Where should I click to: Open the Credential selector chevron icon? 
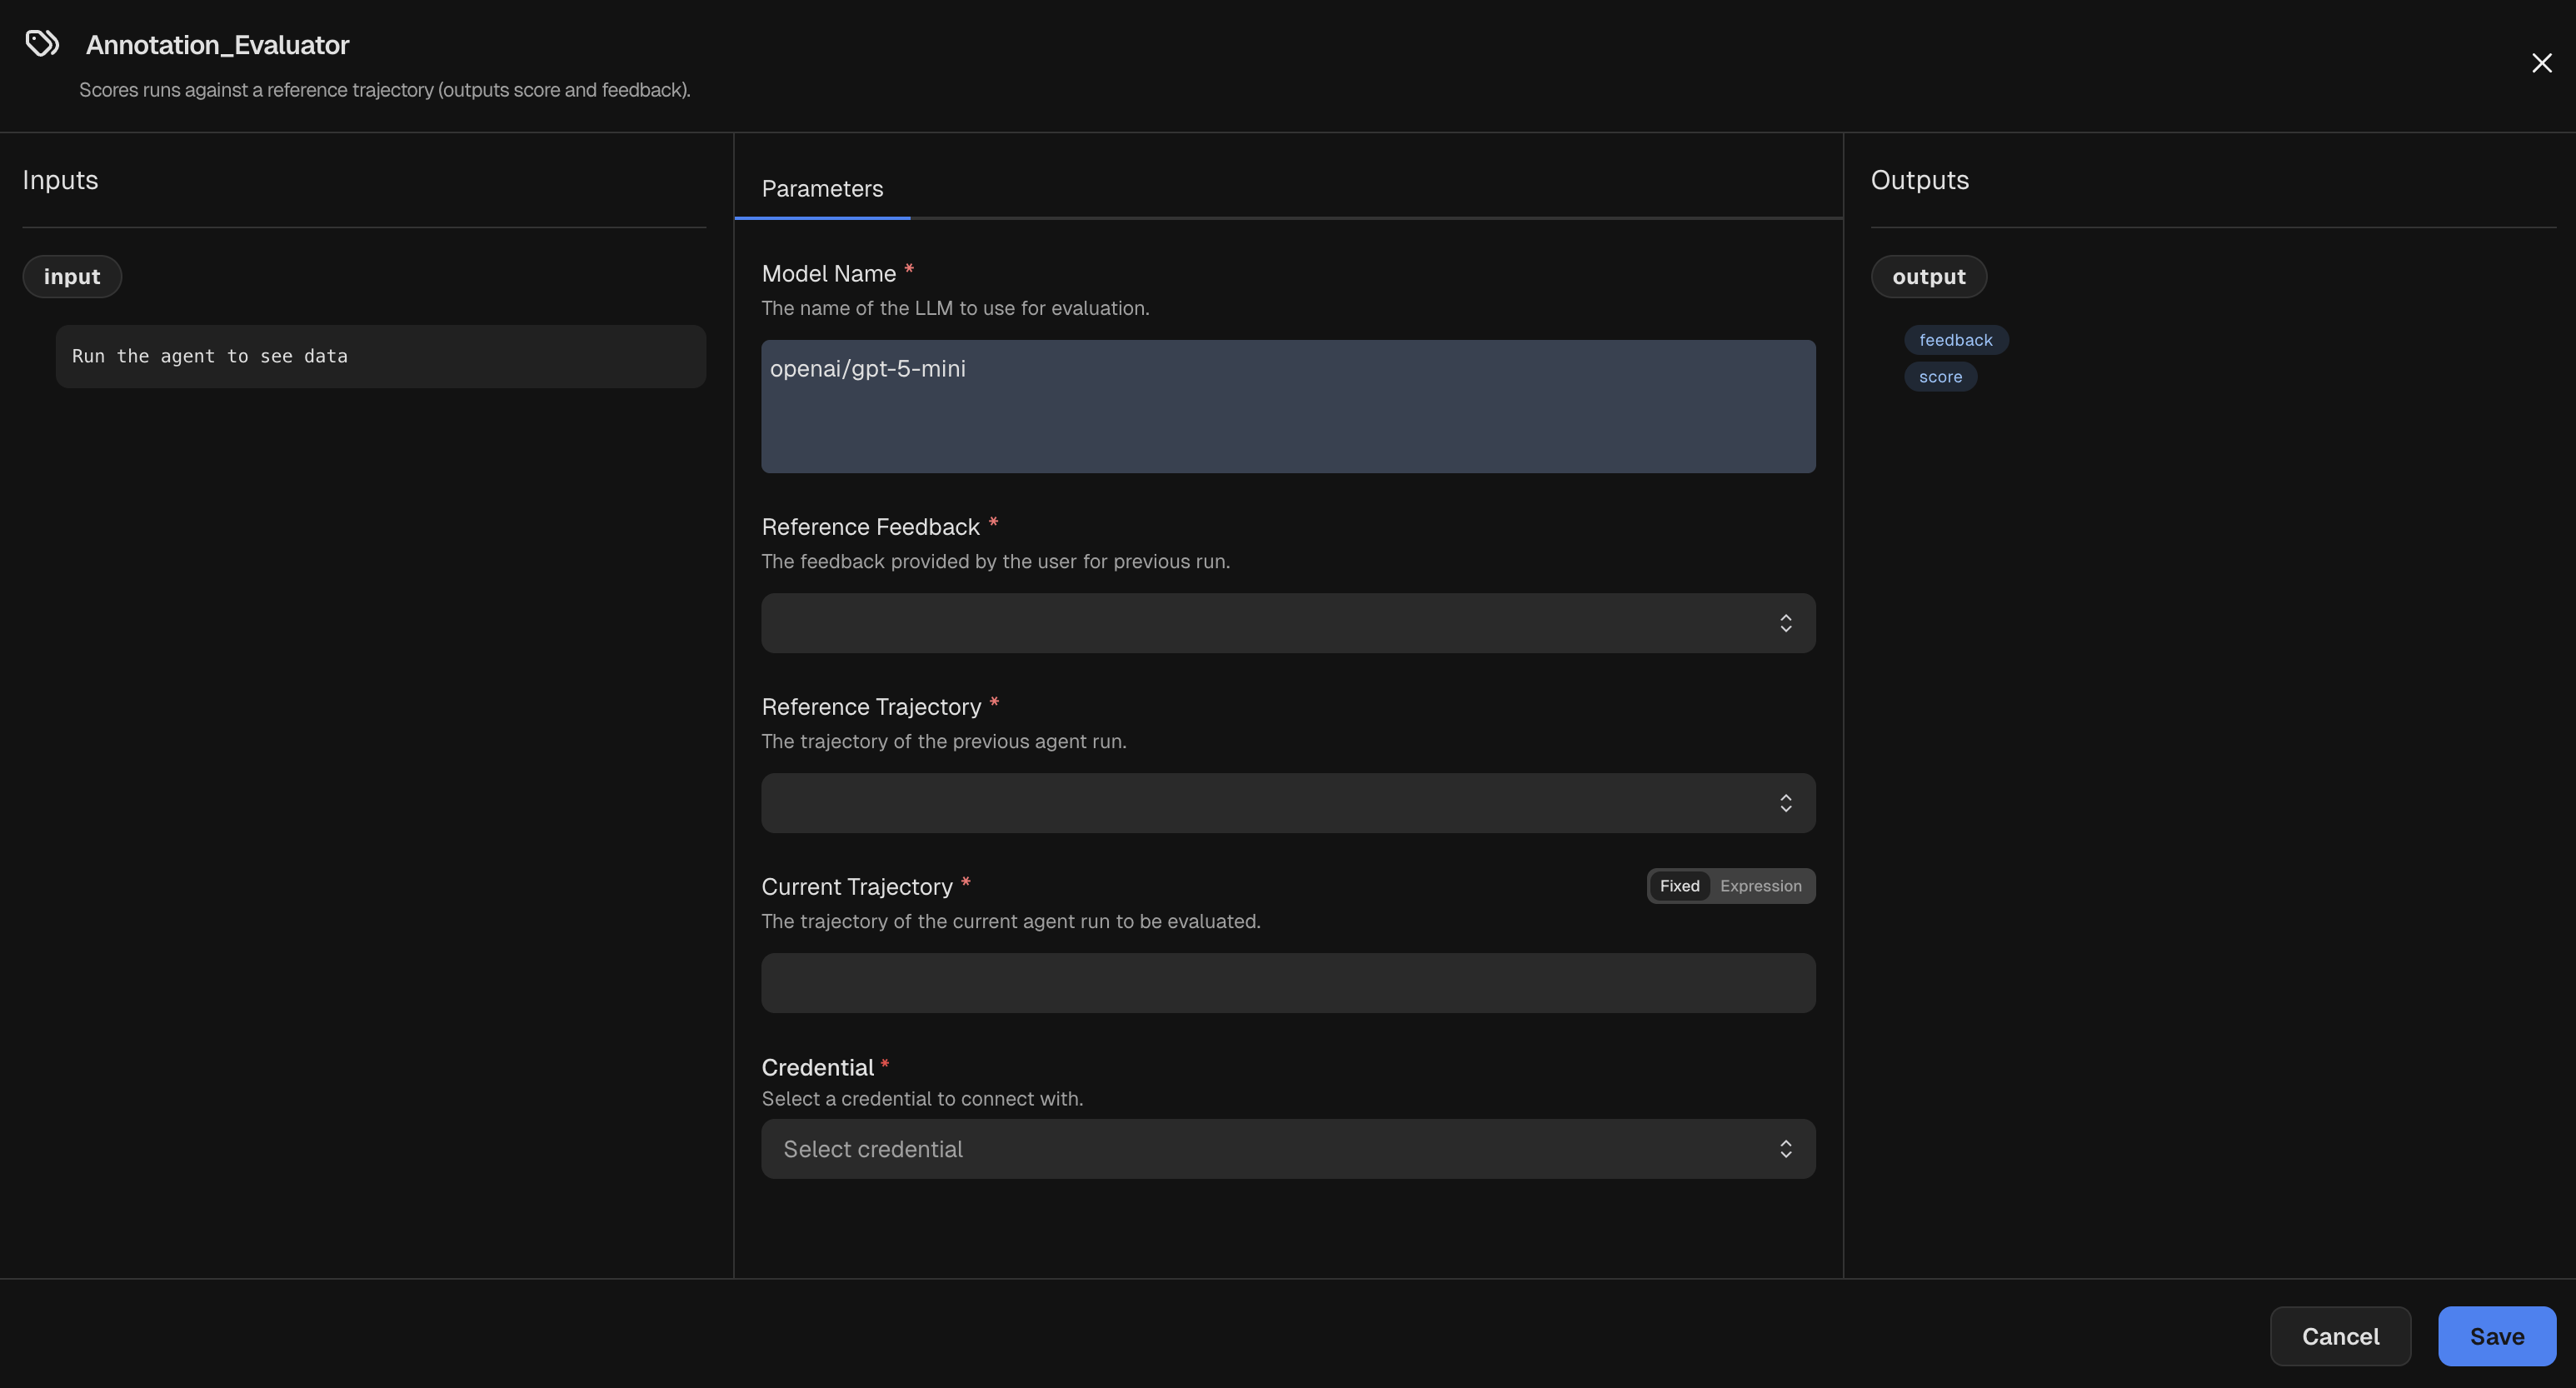click(x=1786, y=1148)
